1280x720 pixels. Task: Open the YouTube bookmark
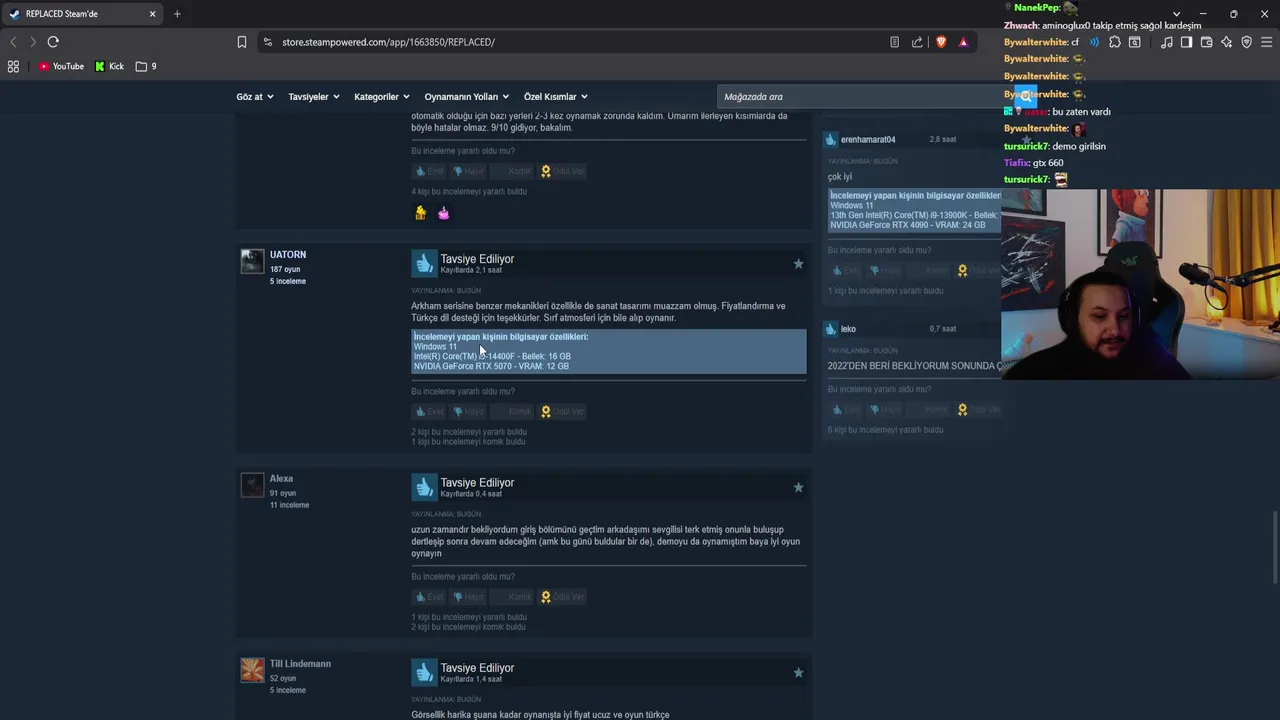[61, 66]
